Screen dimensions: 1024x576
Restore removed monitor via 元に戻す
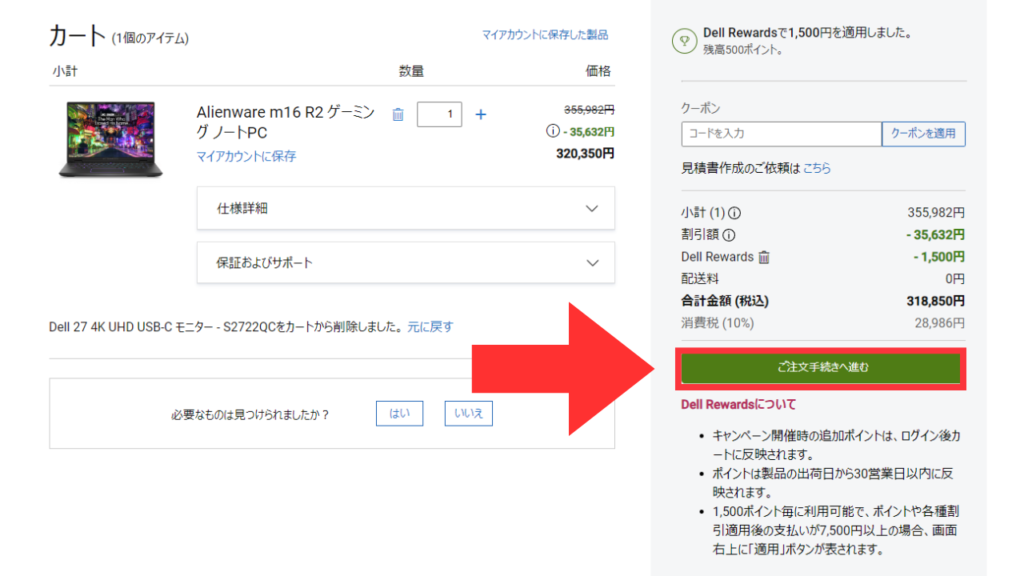tap(434, 326)
